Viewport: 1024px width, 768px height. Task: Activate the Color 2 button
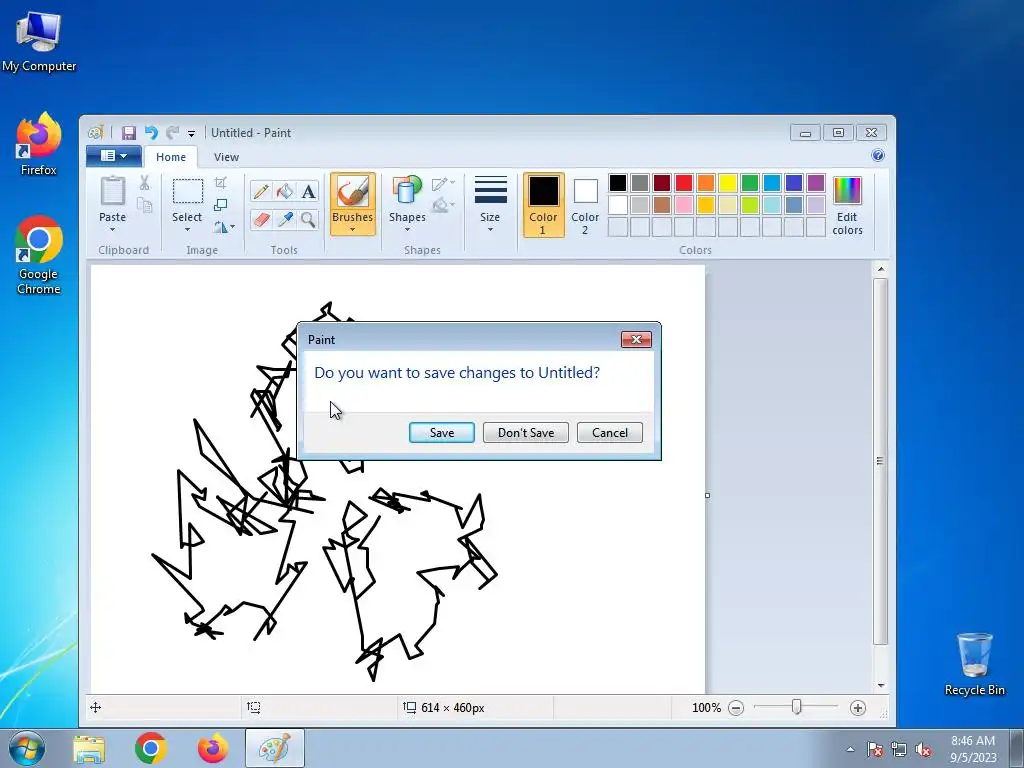585,205
